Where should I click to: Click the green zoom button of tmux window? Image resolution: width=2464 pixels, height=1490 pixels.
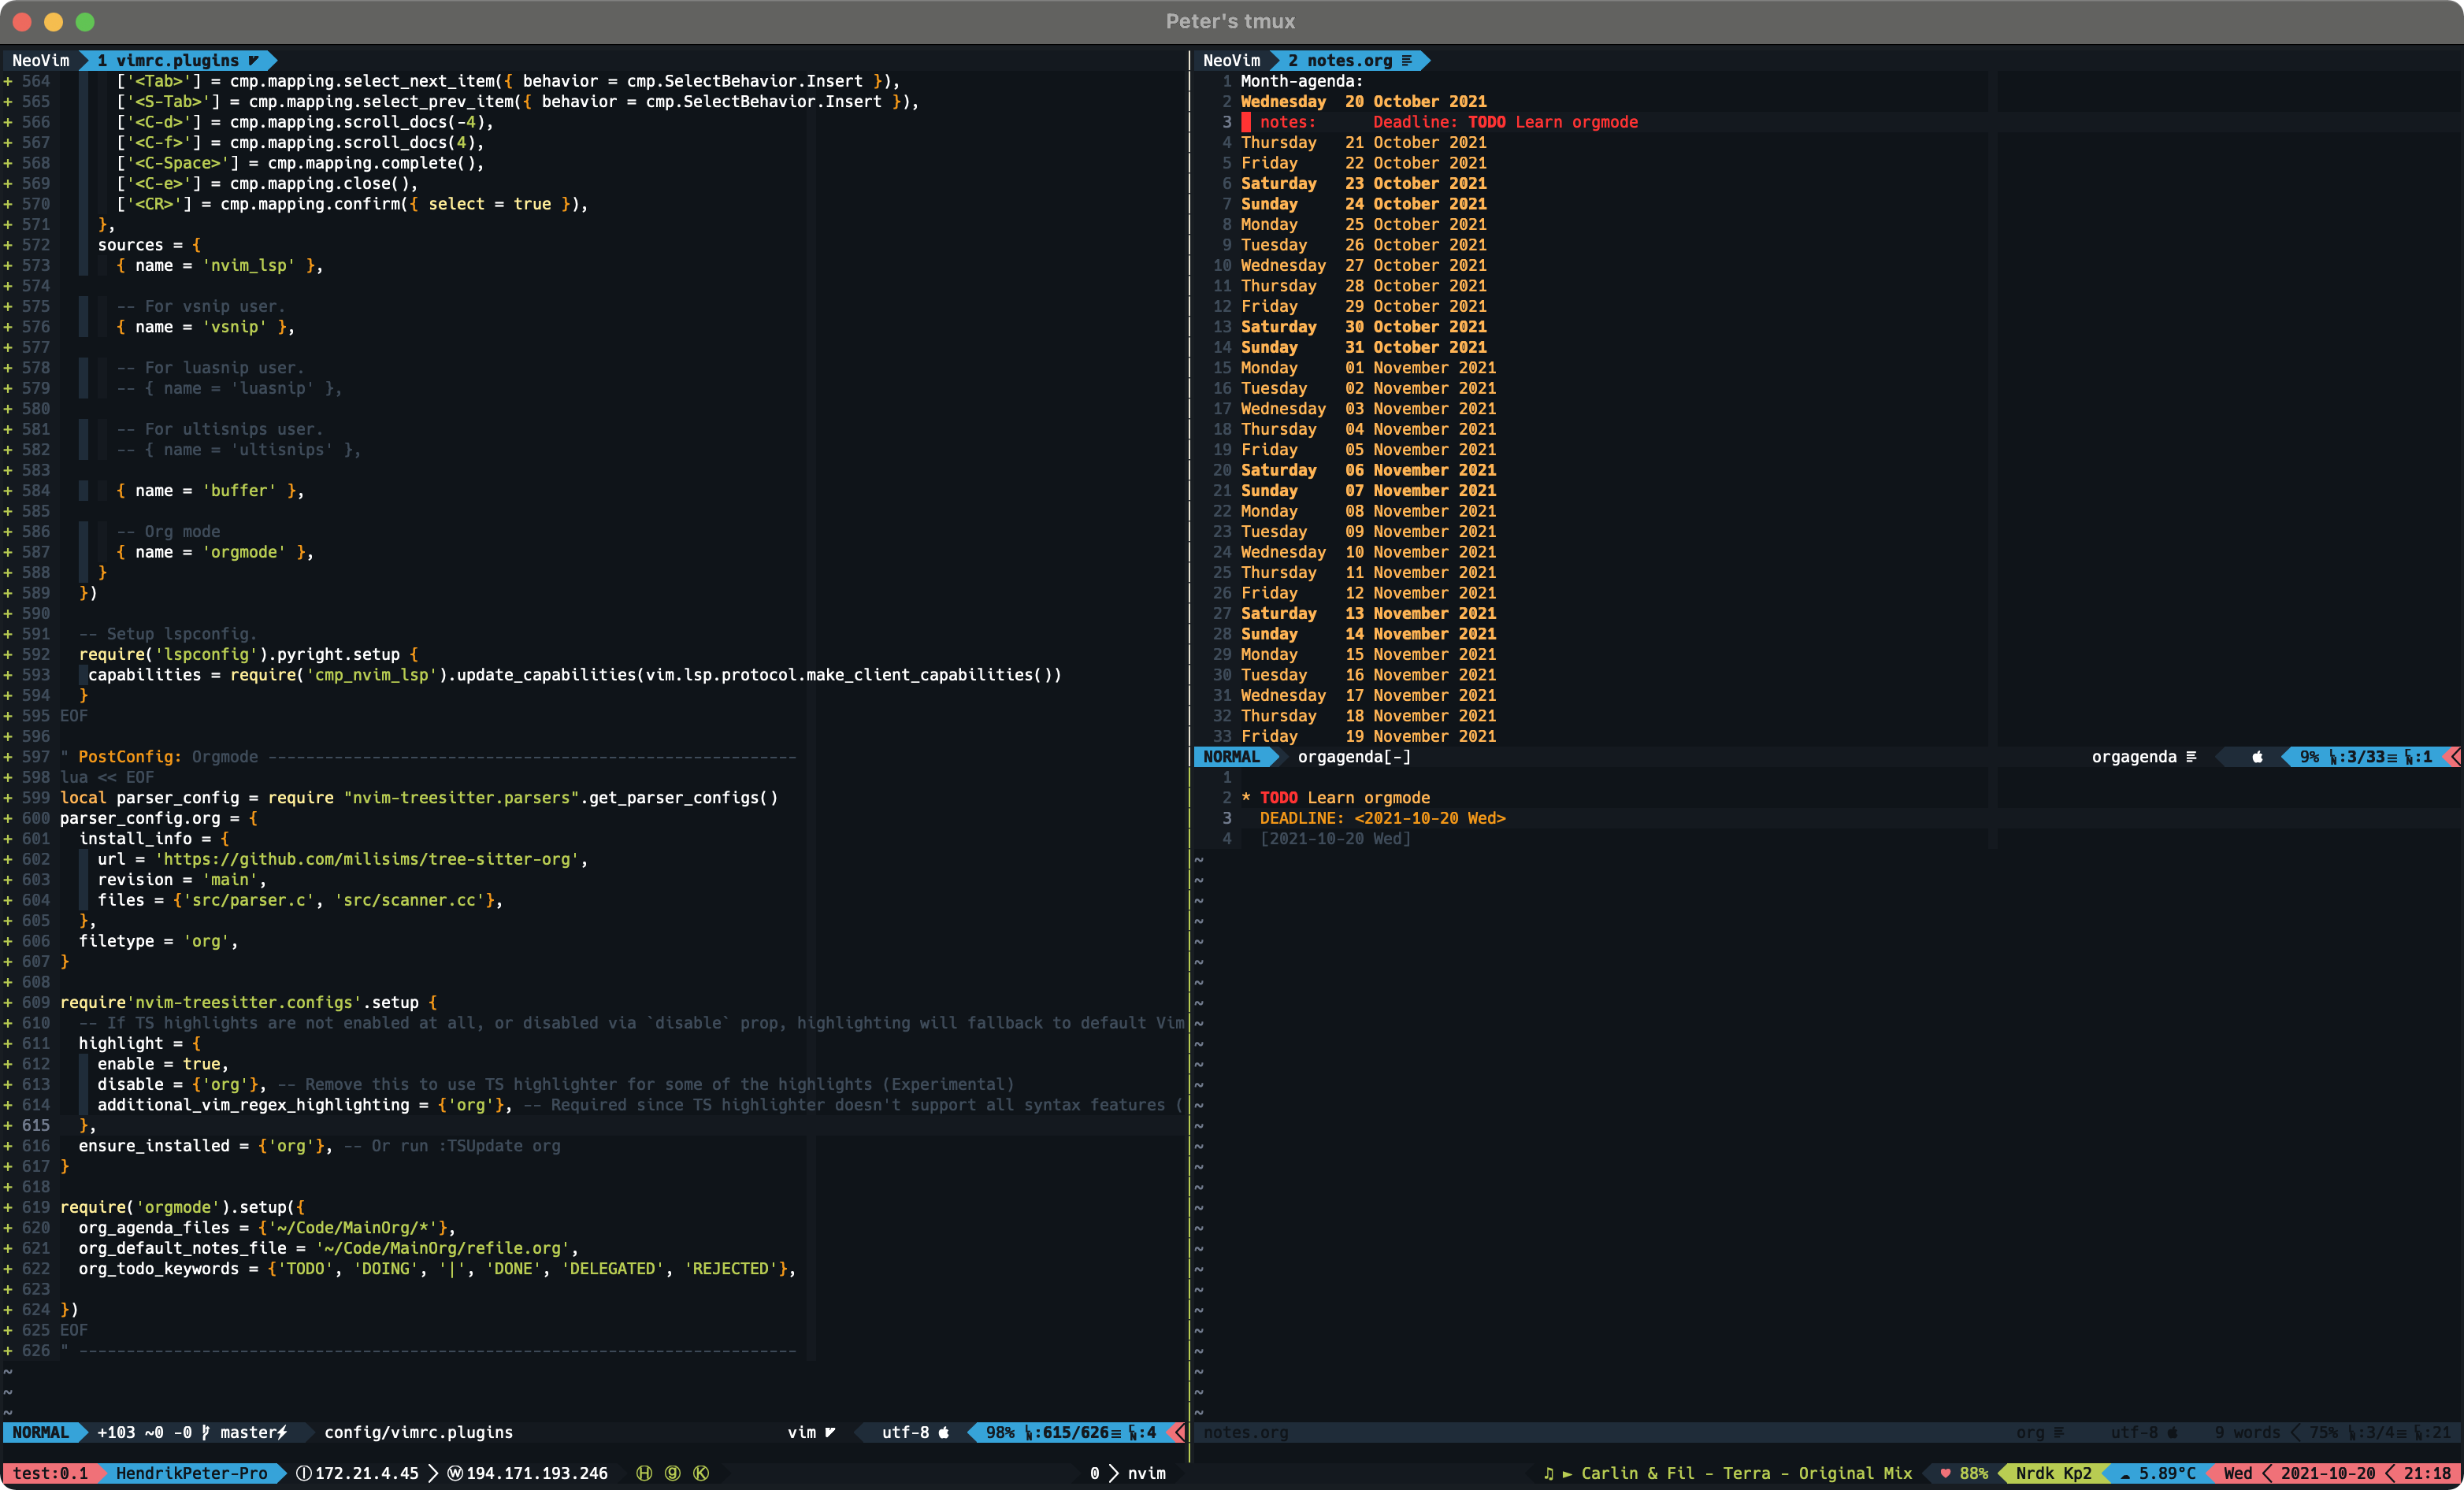click(85, 21)
